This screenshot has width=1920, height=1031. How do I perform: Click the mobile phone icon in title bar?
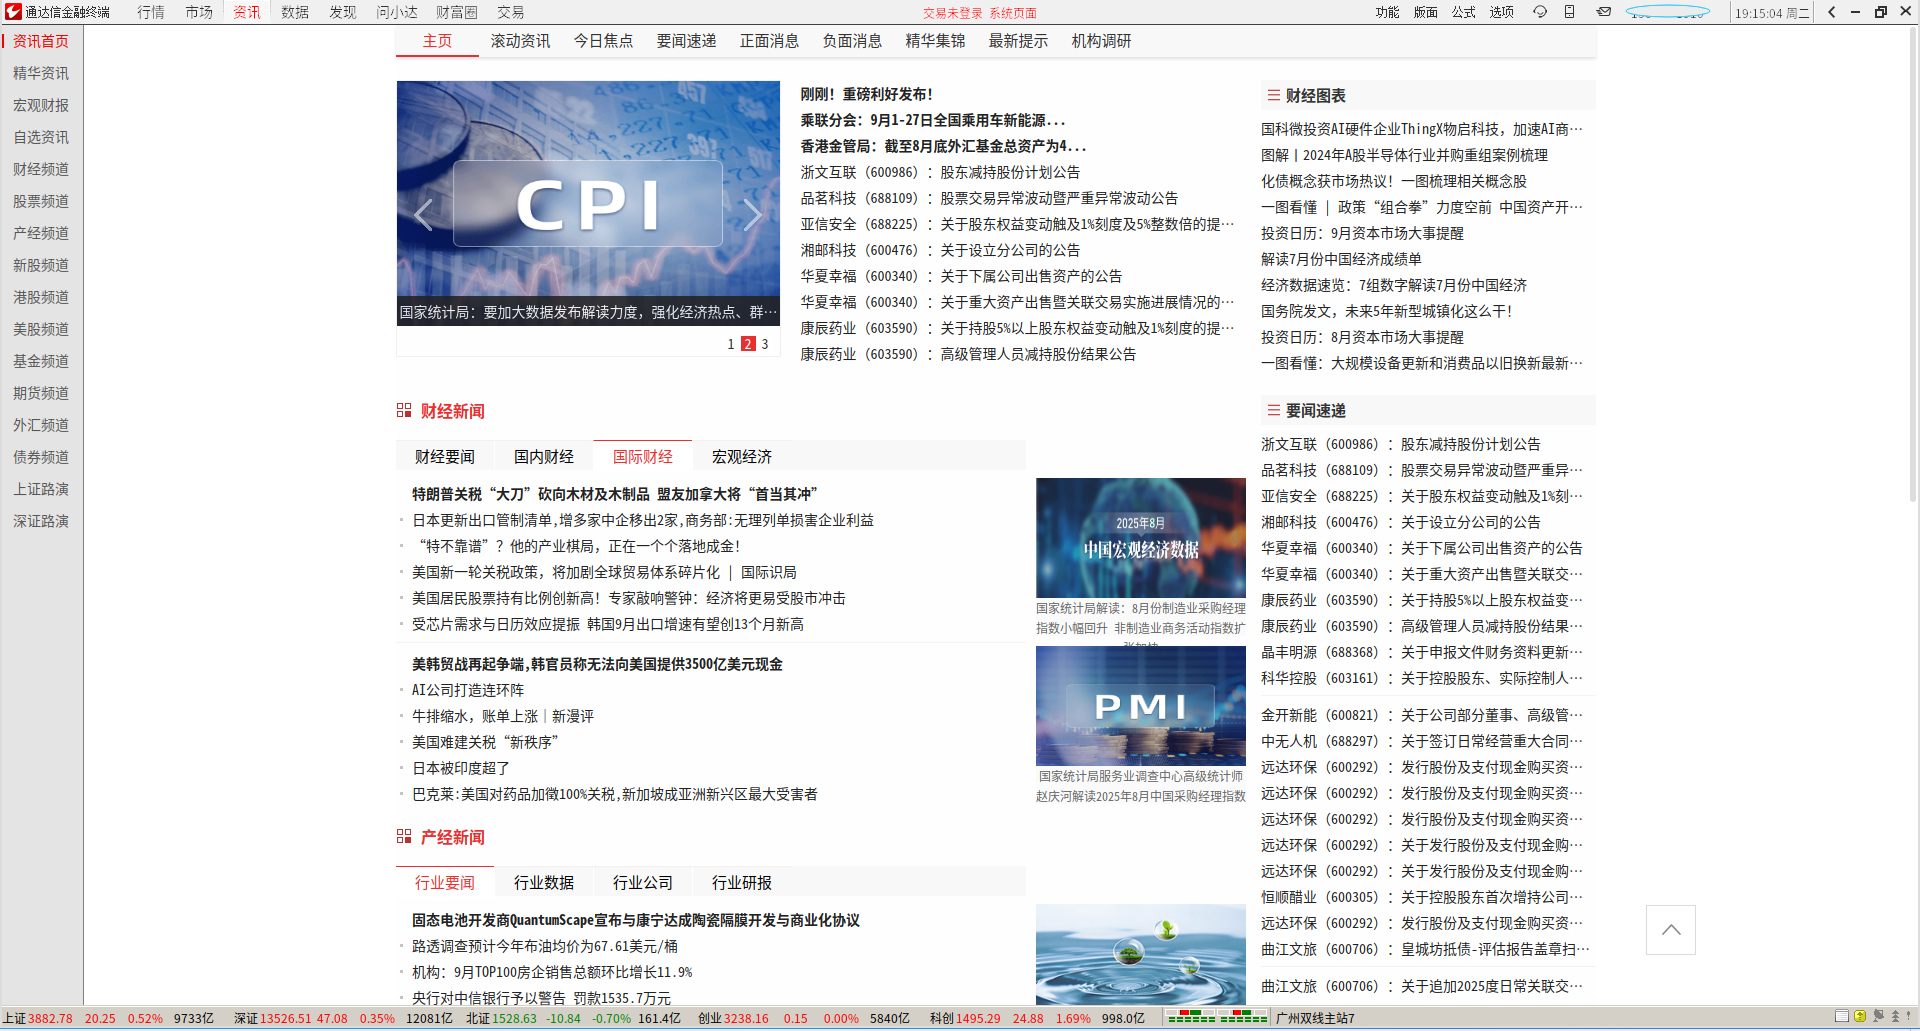click(1570, 12)
